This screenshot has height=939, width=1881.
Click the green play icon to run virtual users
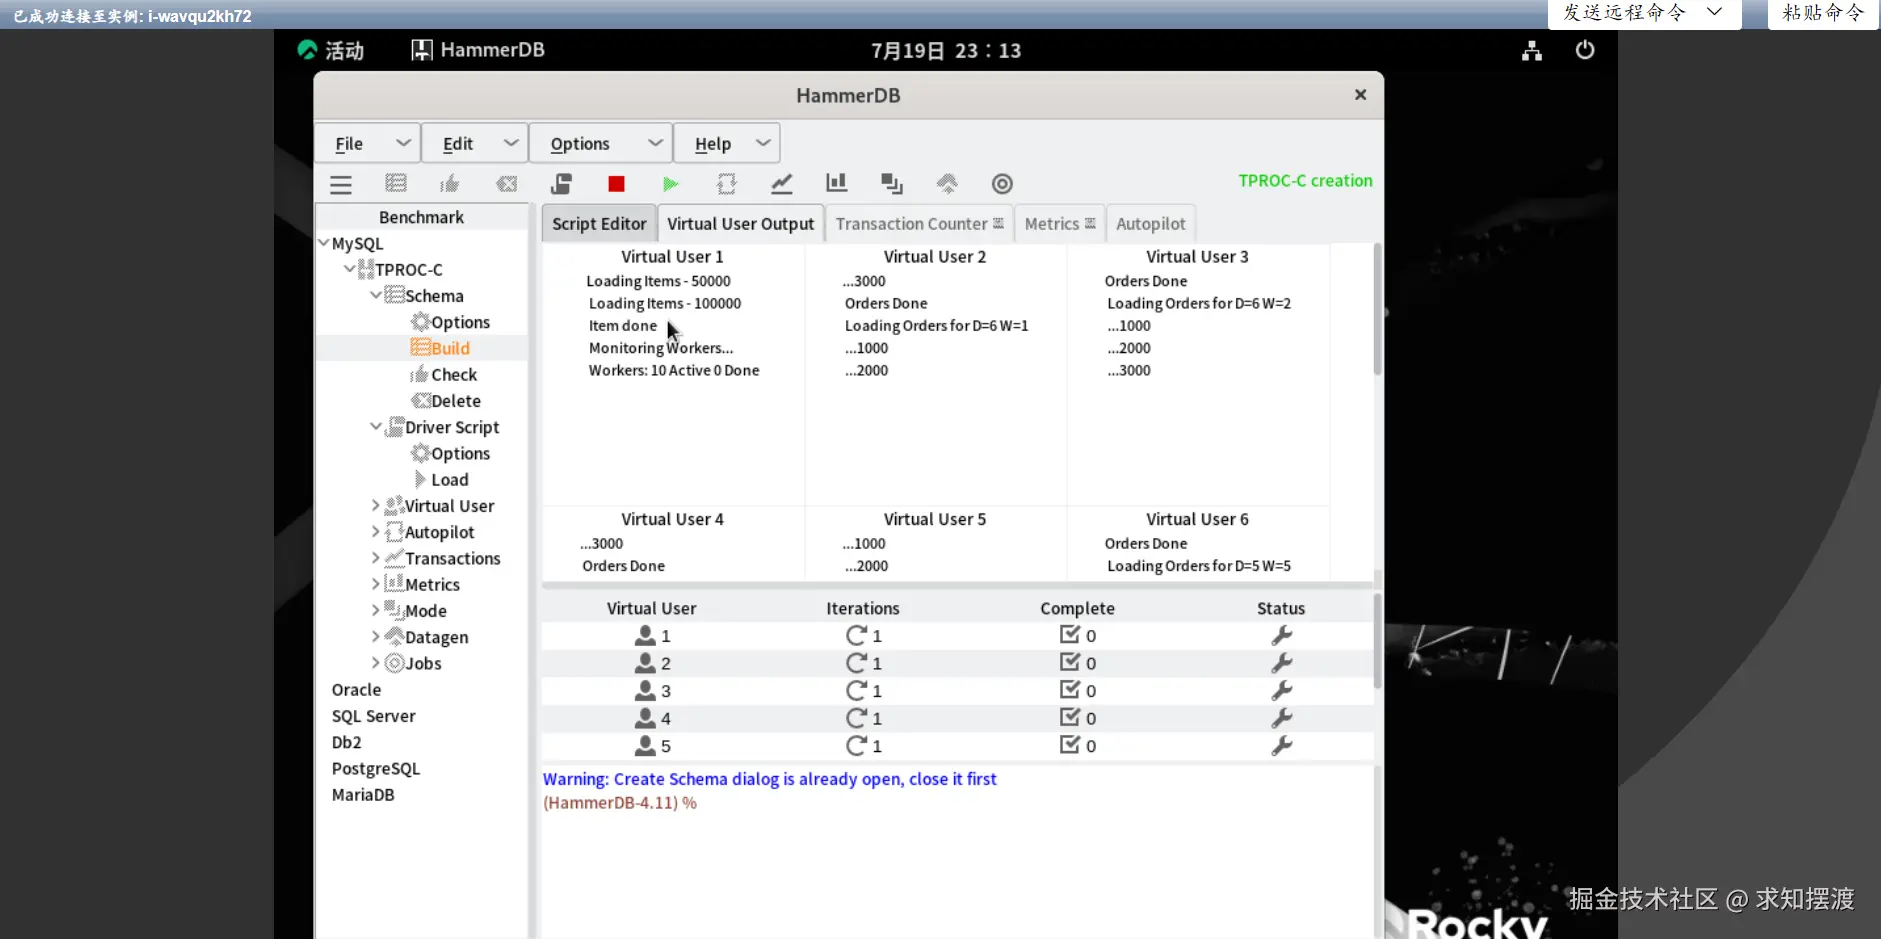[x=670, y=184]
